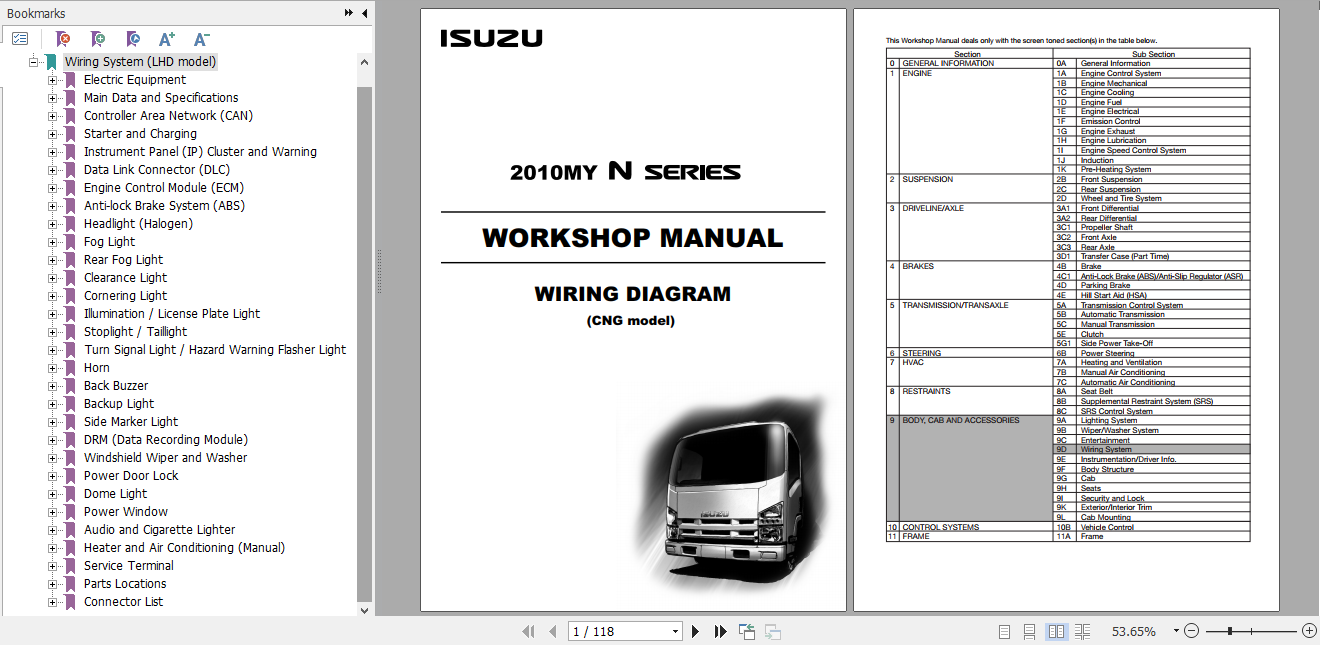This screenshot has width=1320, height=645.
Task: Open the Fog Light bookmark
Action: point(109,242)
